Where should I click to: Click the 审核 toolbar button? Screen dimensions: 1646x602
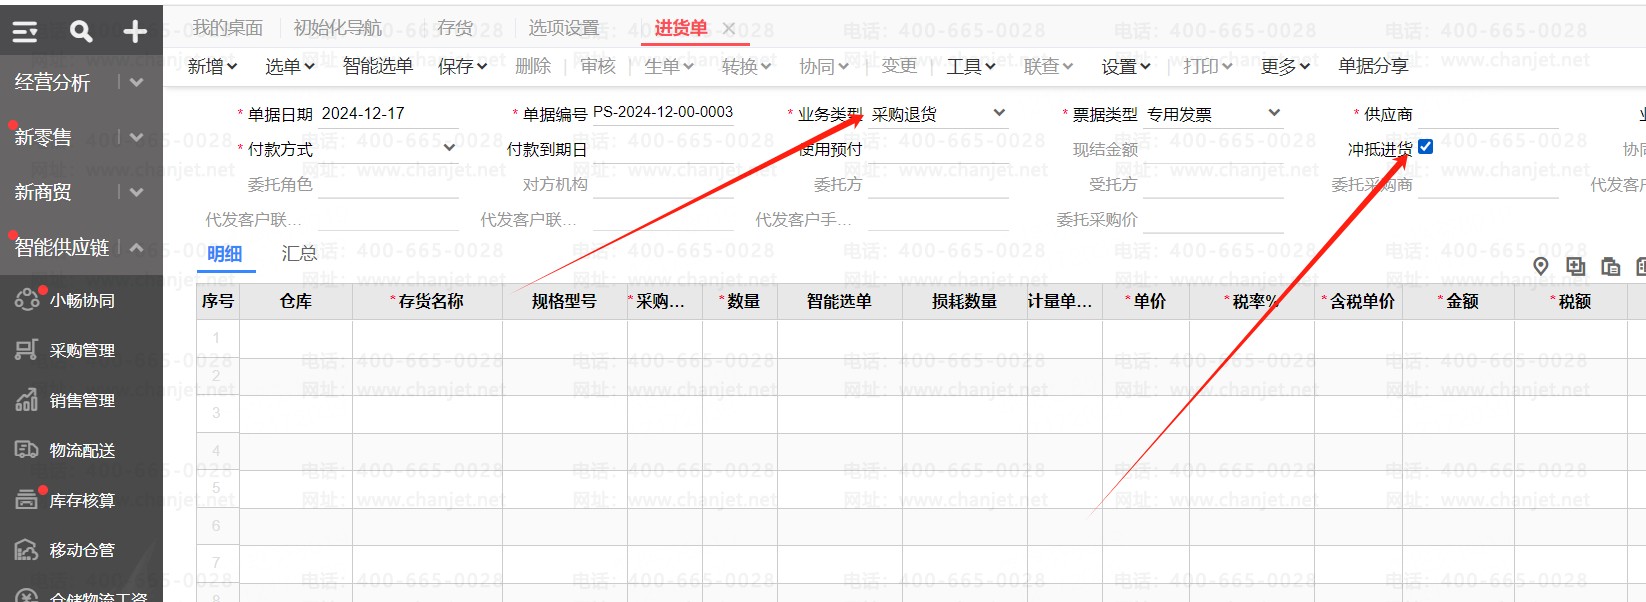pyautogui.click(x=598, y=66)
